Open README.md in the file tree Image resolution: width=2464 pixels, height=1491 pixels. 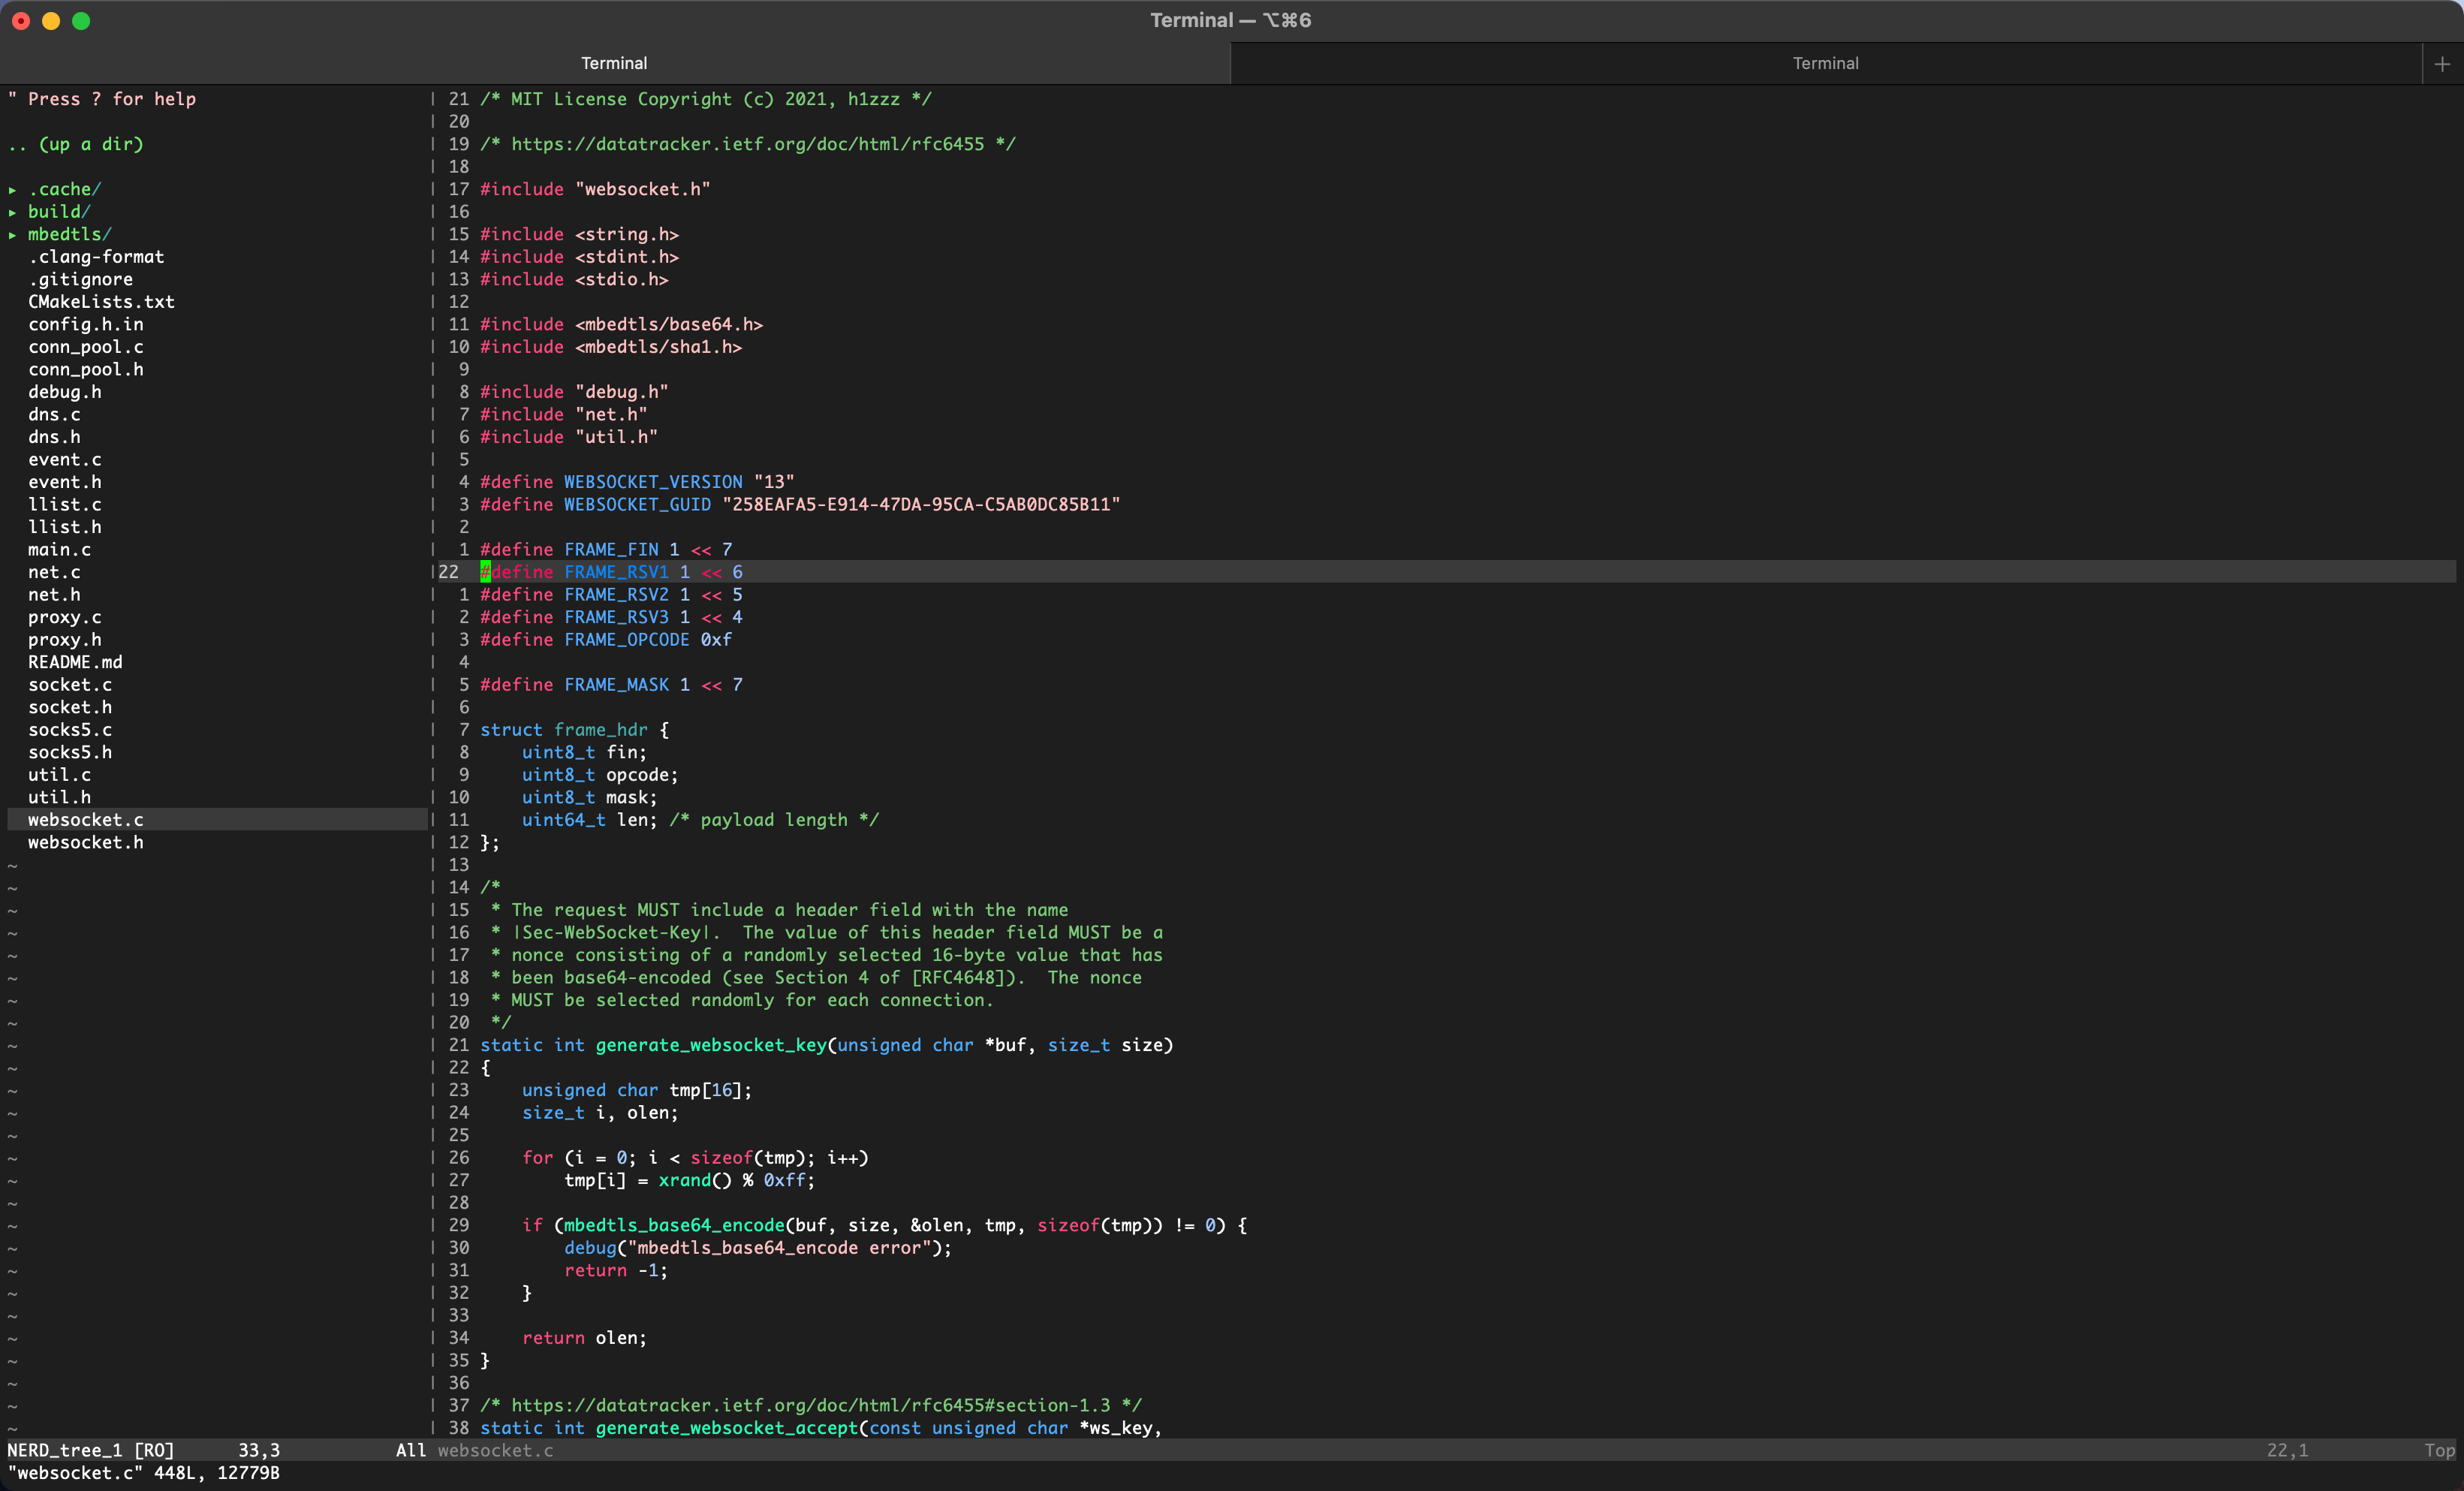click(x=75, y=662)
